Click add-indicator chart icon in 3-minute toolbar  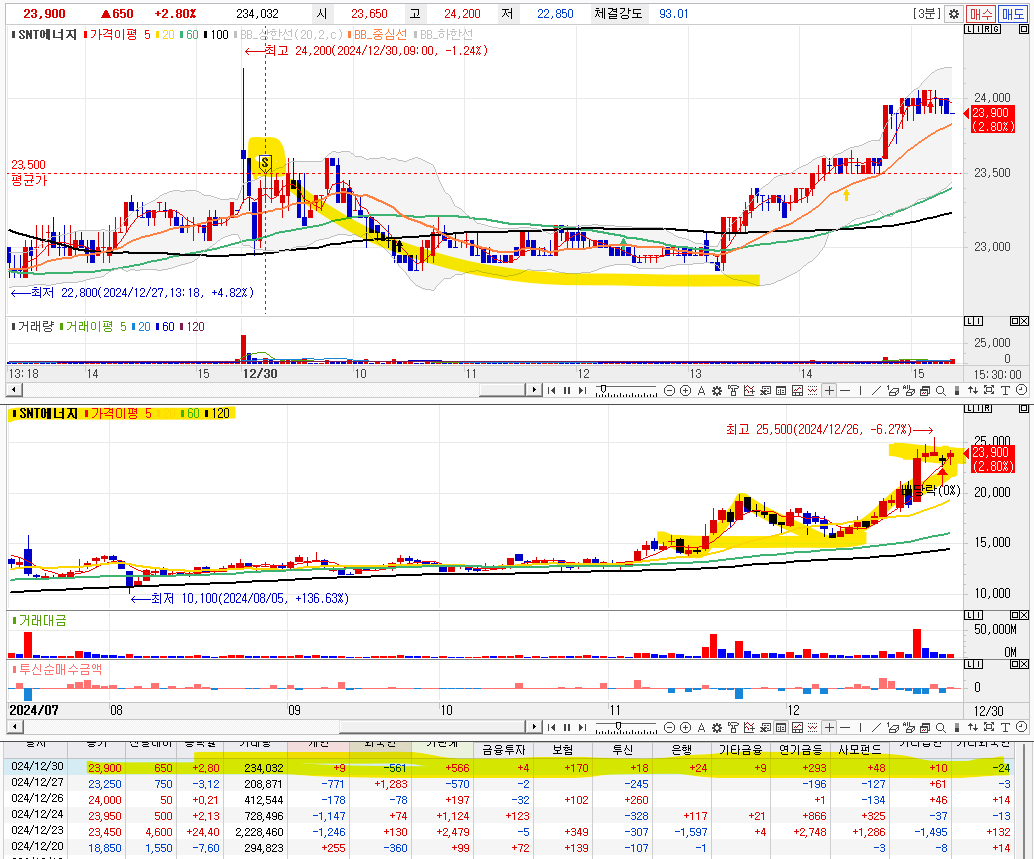[749, 390]
